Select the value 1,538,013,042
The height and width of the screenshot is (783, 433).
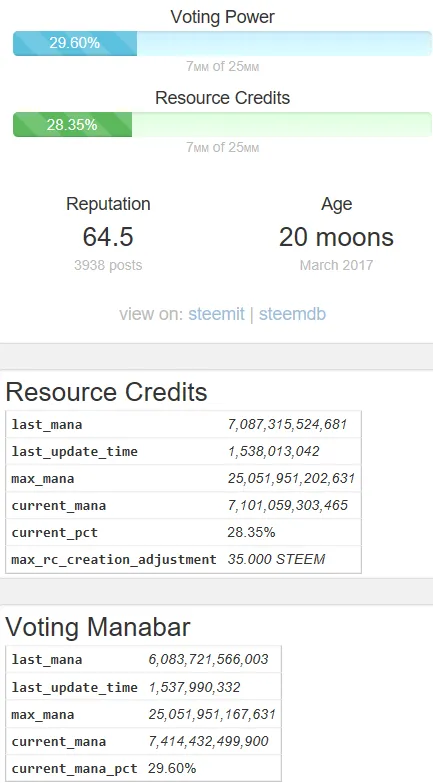click(x=273, y=451)
